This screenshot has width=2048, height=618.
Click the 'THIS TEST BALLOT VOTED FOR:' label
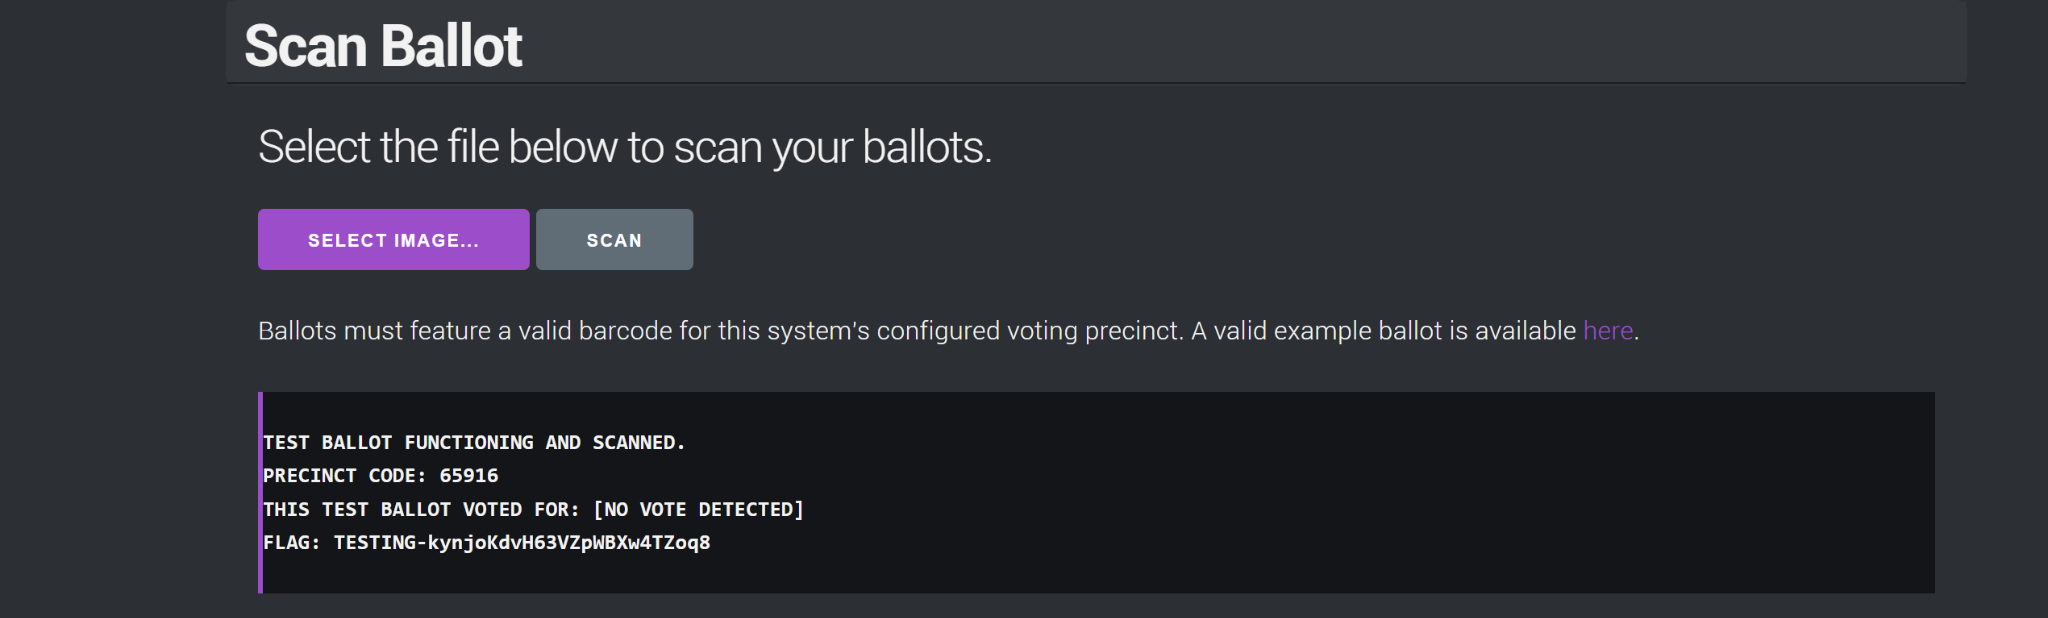coord(421,509)
